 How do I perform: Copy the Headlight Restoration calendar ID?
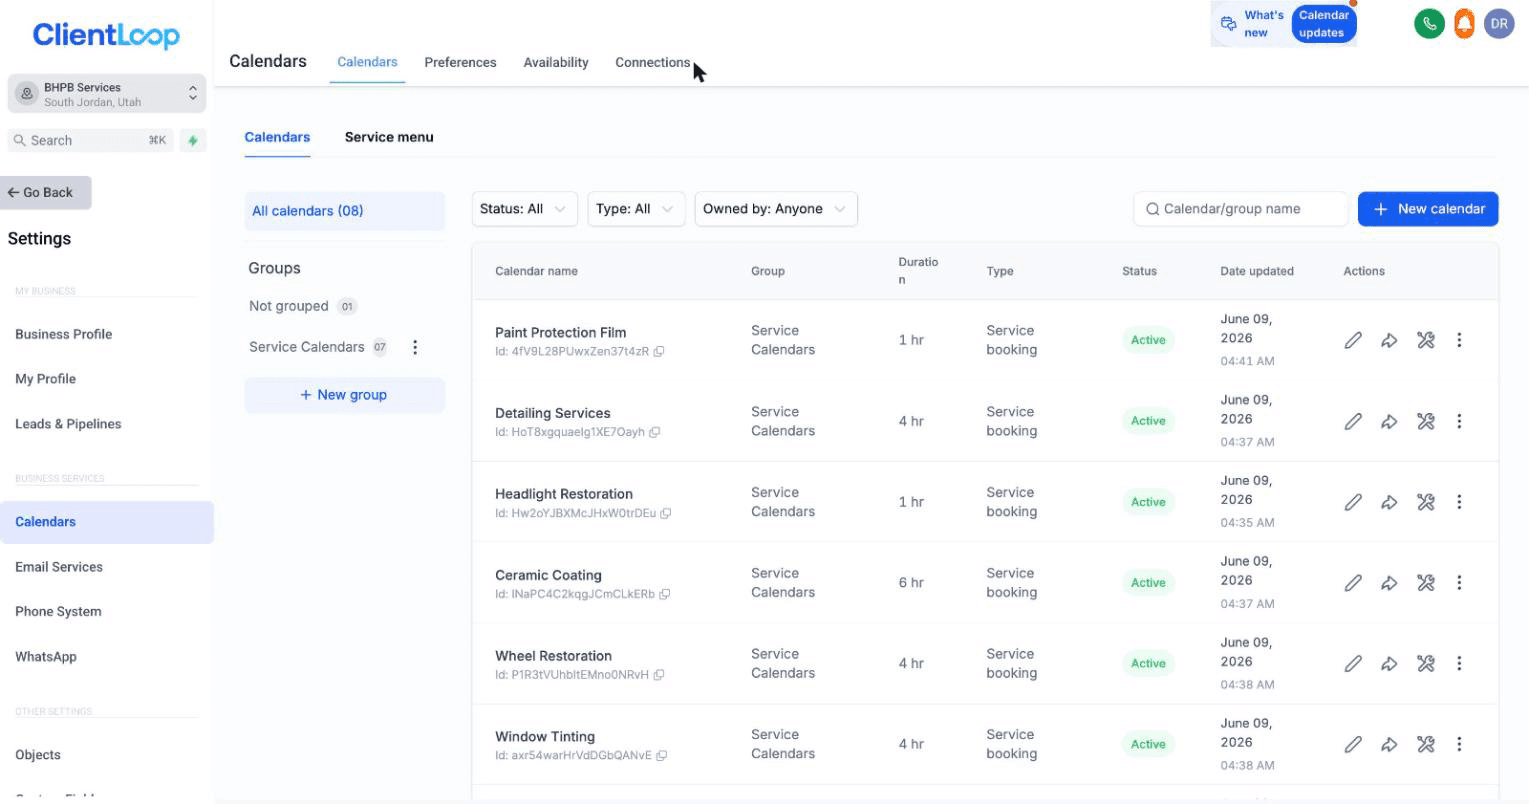(x=665, y=514)
